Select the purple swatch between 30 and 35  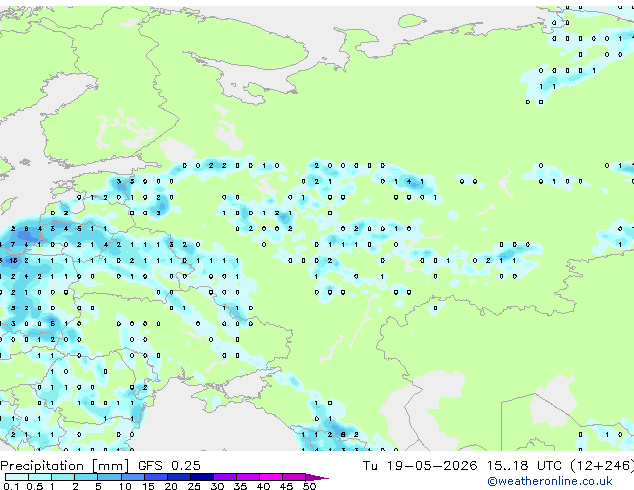pyautogui.click(x=225, y=477)
